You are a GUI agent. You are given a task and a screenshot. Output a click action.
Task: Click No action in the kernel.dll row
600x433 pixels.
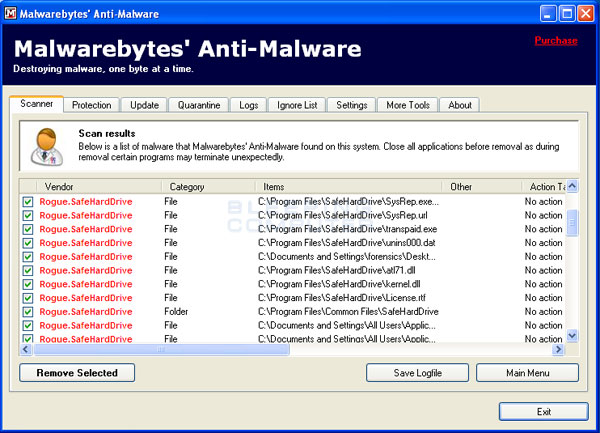pos(543,284)
